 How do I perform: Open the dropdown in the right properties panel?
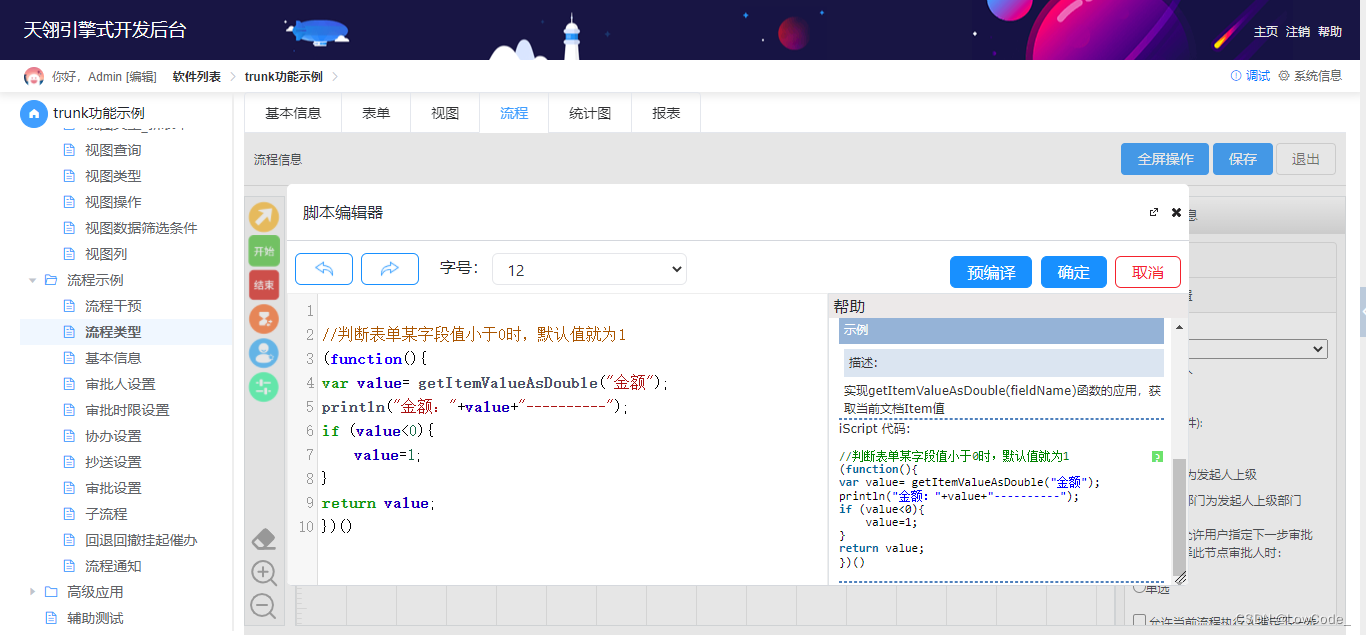tap(1256, 349)
